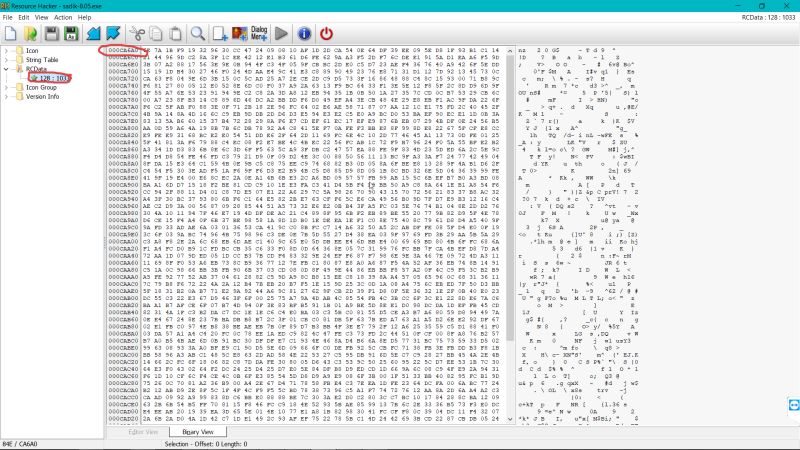Viewport: 800px width, 450px height.
Task: Open Find with the magnifier icon
Action: (x=198, y=34)
